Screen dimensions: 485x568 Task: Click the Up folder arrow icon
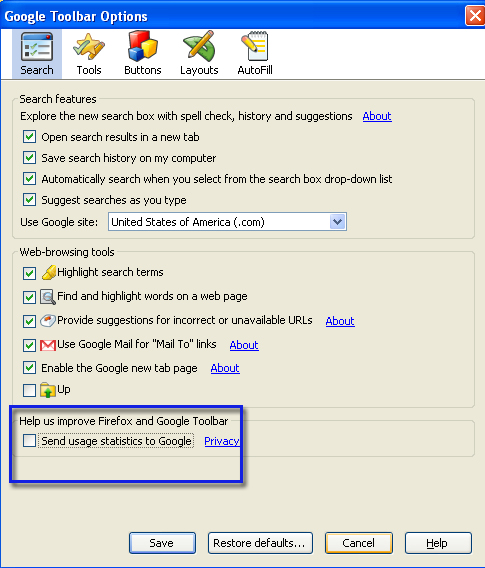(47, 390)
